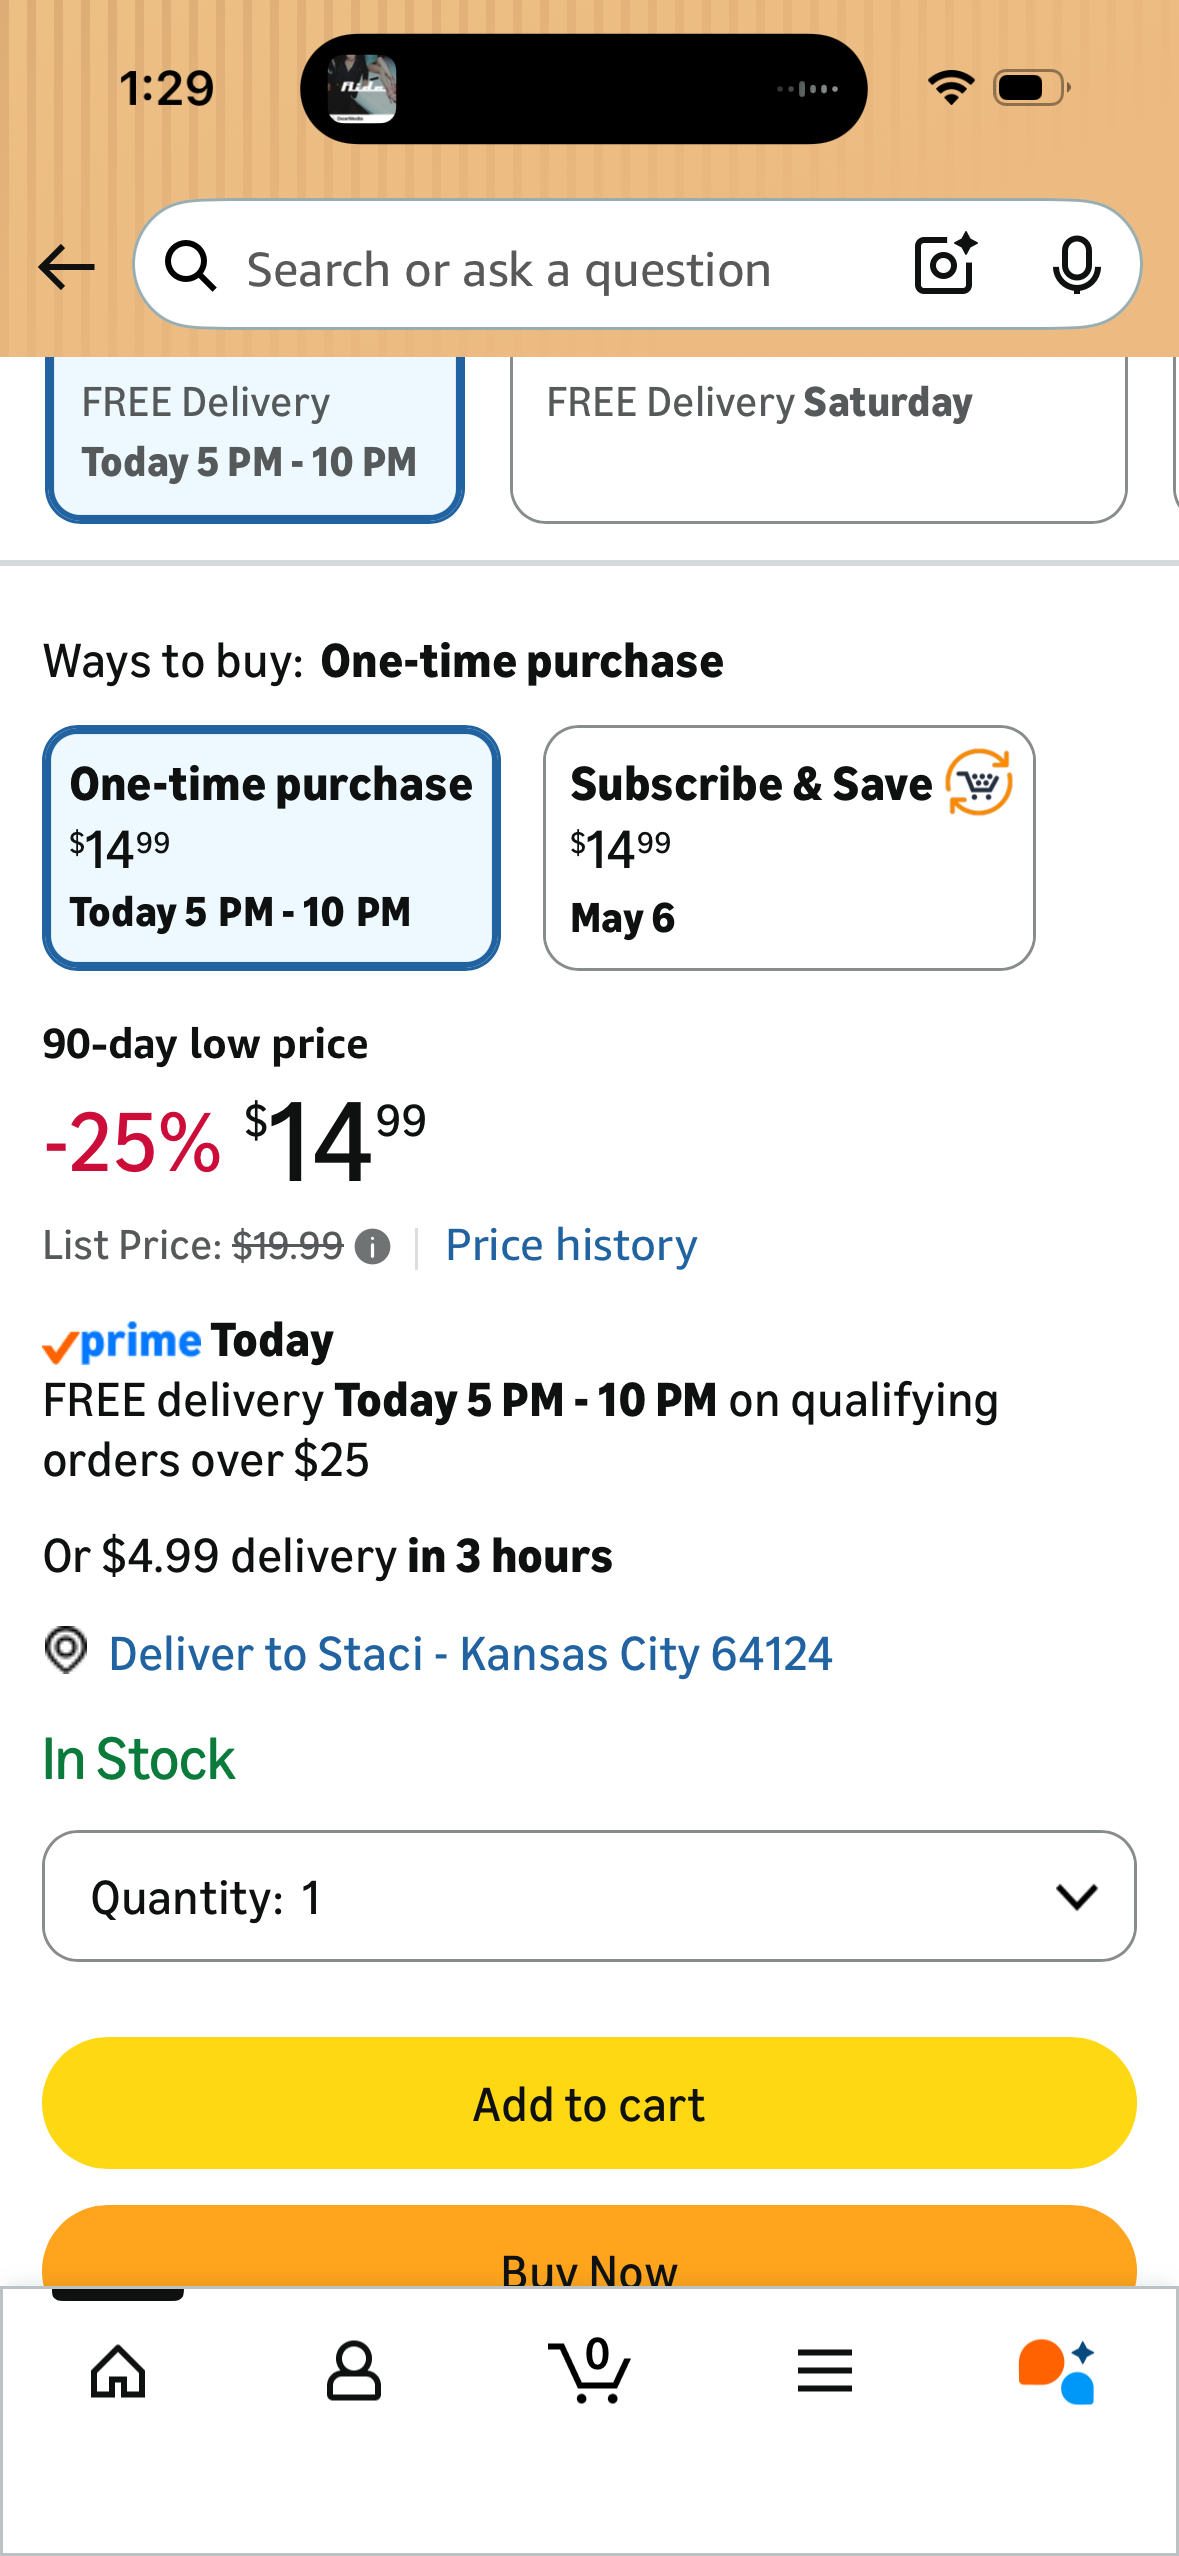Image resolution: width=1179 pixels, height=2556 pixels.
Task: Open hamburger menu in bottom bar
Action: 825,2371
